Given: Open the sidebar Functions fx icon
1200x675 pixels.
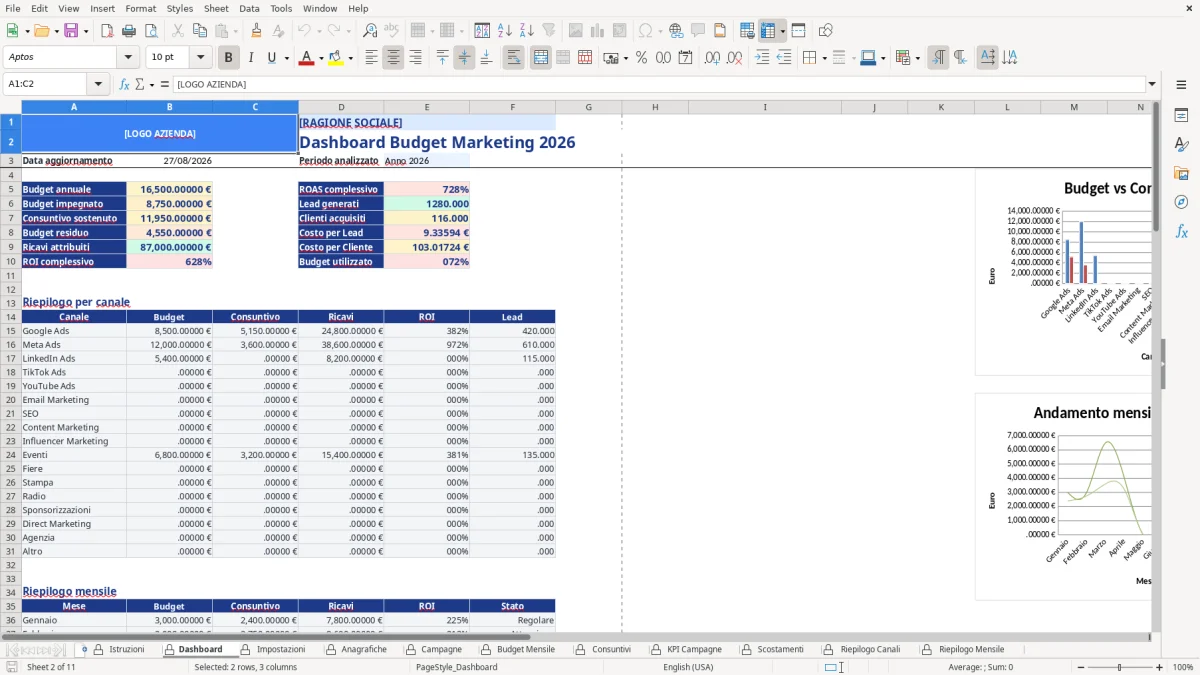Looking at the screenshot, I should coord(1181,231).
